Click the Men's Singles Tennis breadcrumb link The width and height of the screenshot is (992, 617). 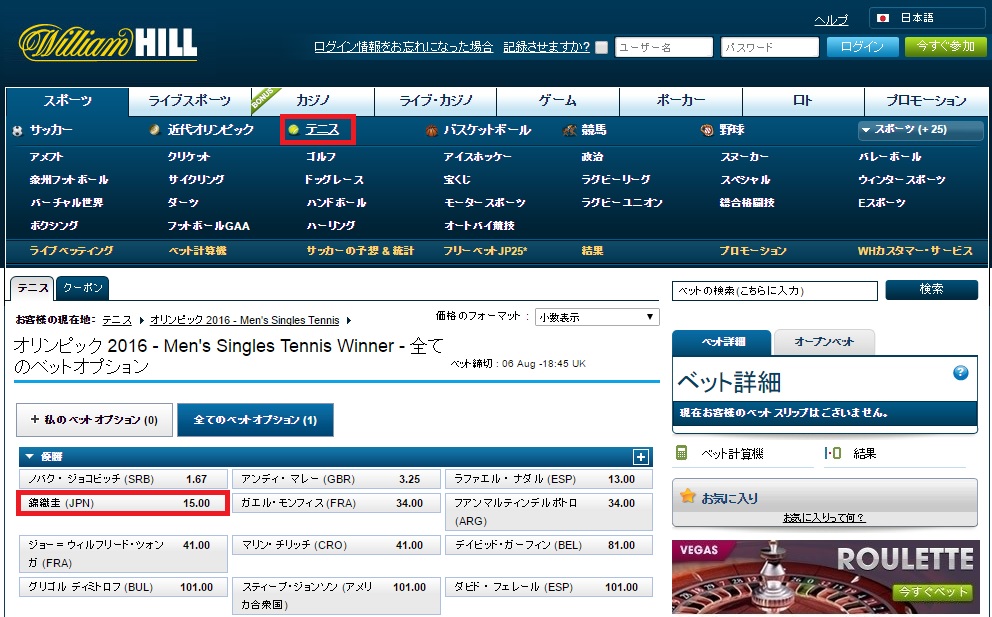[245, 320]
